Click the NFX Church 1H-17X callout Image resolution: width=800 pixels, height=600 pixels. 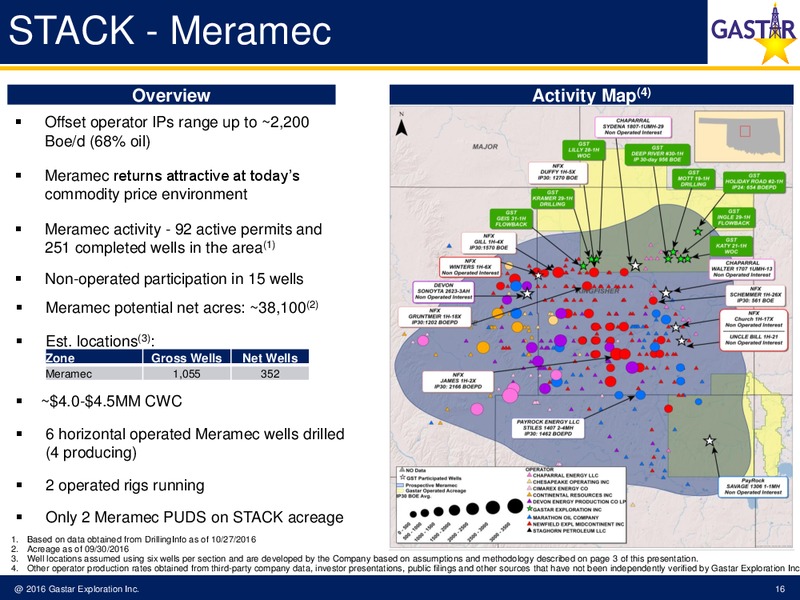(754, 319)
